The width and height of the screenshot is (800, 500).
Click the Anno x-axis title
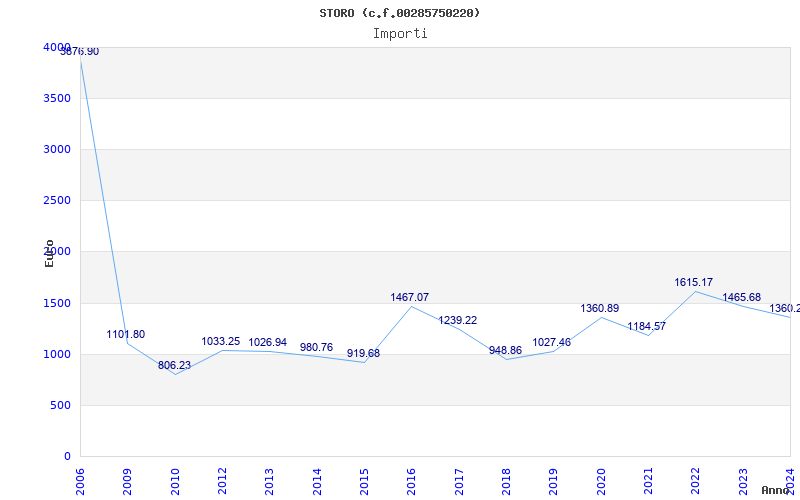pos(777,490)
